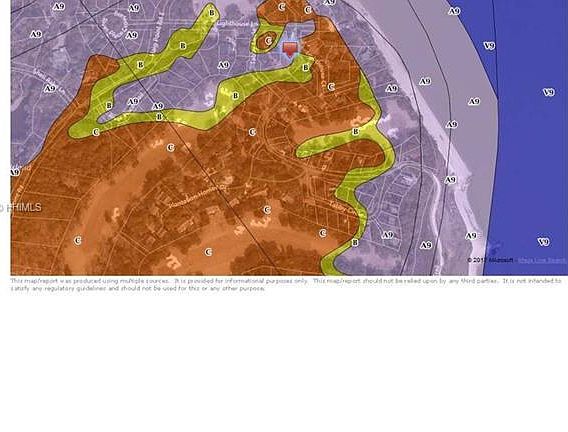Open the faint link beside the Microsoft copyright
The image size is (568, 432).
coord(542,260)
